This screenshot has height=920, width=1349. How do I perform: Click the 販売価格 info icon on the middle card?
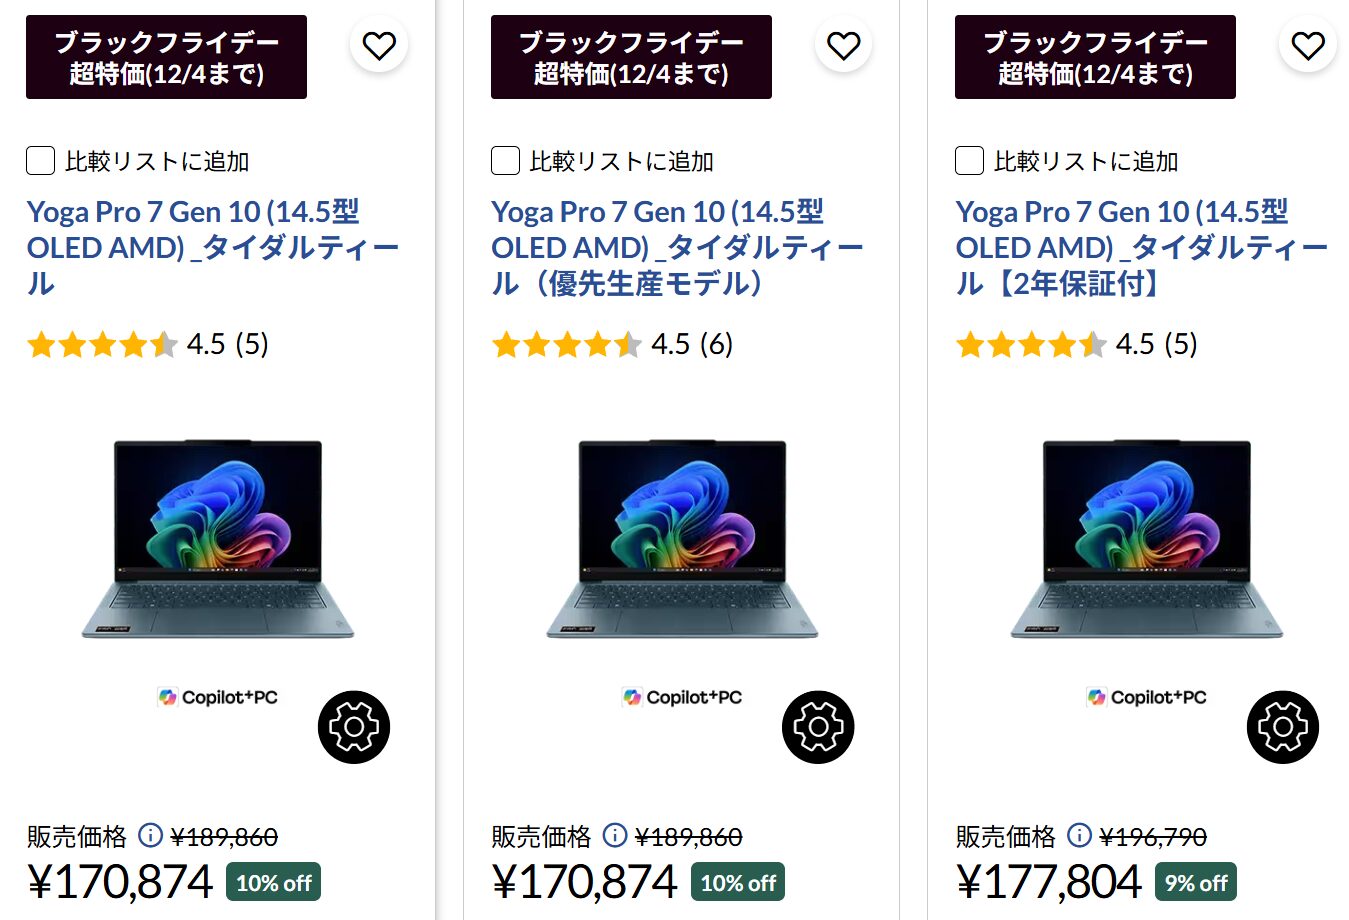pos(615,835)
